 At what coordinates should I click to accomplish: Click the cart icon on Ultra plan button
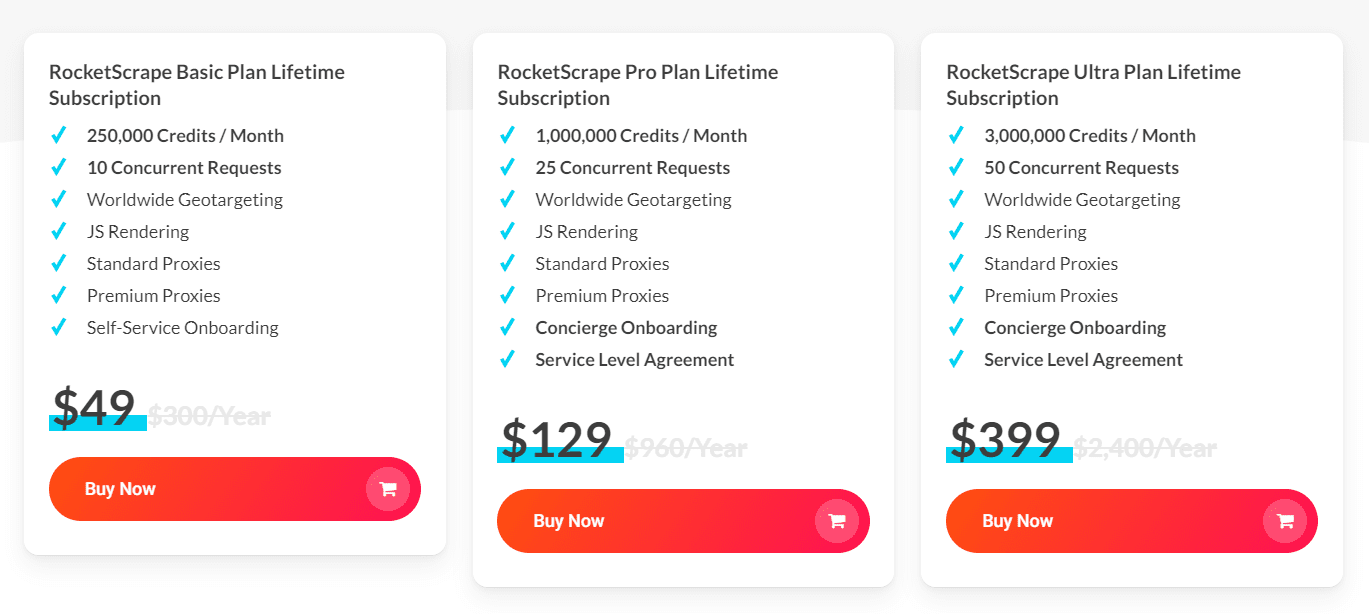[1285, 521]
